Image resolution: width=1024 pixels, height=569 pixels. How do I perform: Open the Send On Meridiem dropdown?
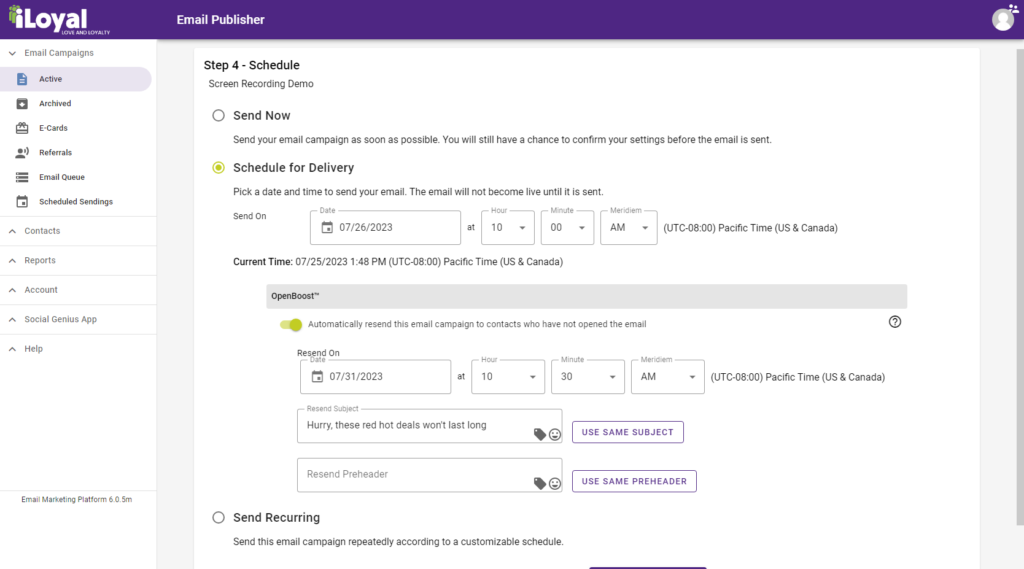tap(628, 227)
